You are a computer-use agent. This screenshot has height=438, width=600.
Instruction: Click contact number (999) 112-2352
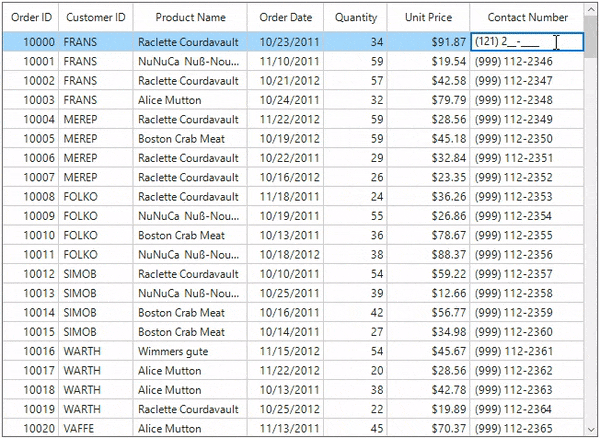coord(527,177)
